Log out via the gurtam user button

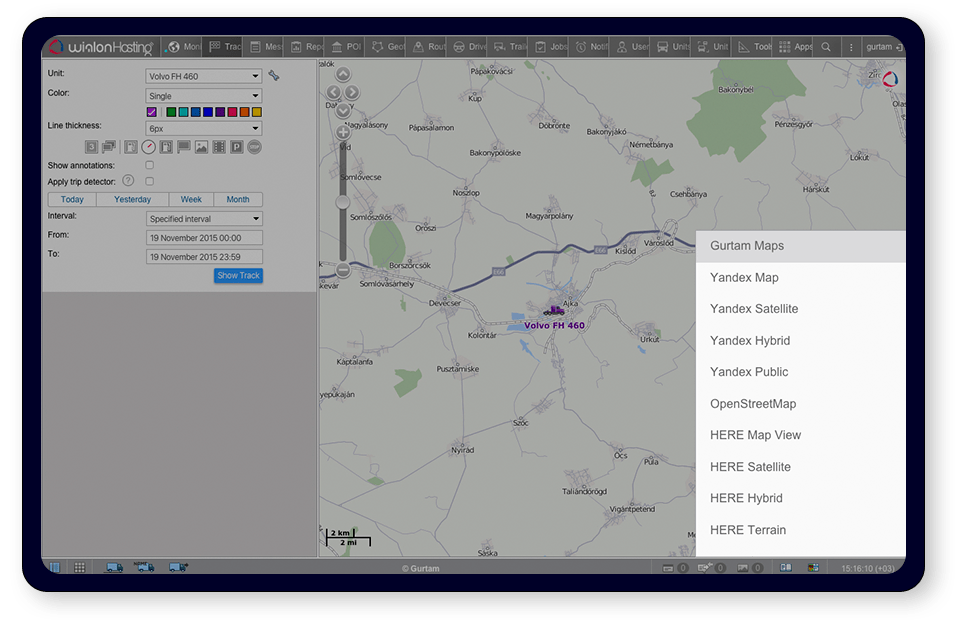pos(884,47)
